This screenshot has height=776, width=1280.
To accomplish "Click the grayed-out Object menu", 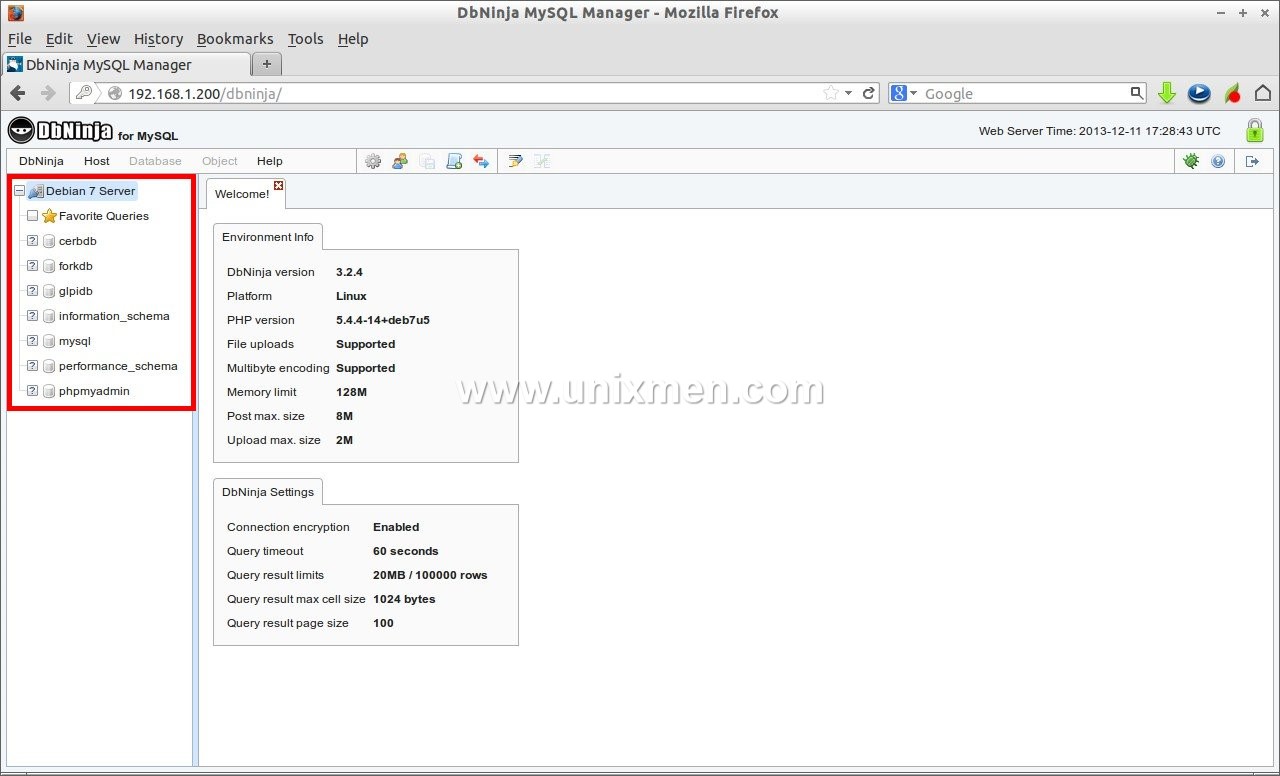I will 220,161.
